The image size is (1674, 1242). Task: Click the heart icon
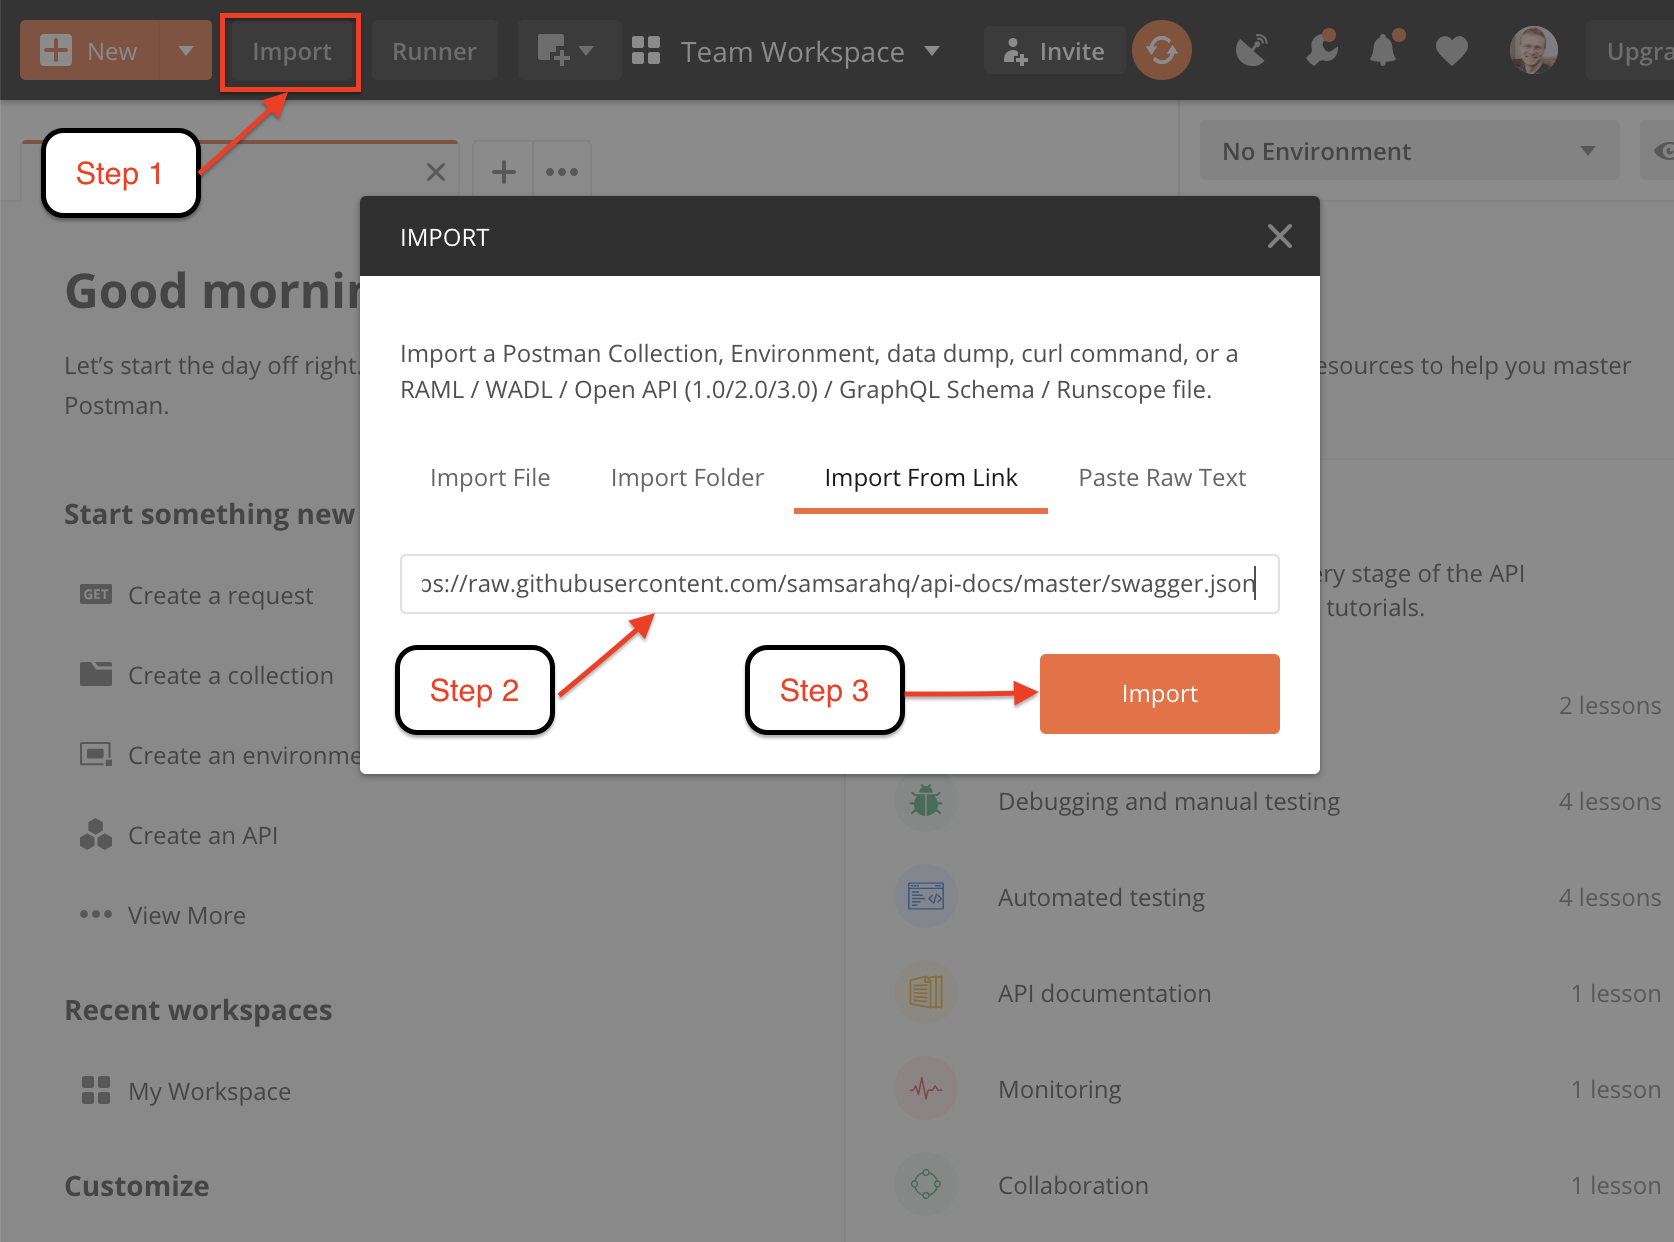click(1451, 51)
